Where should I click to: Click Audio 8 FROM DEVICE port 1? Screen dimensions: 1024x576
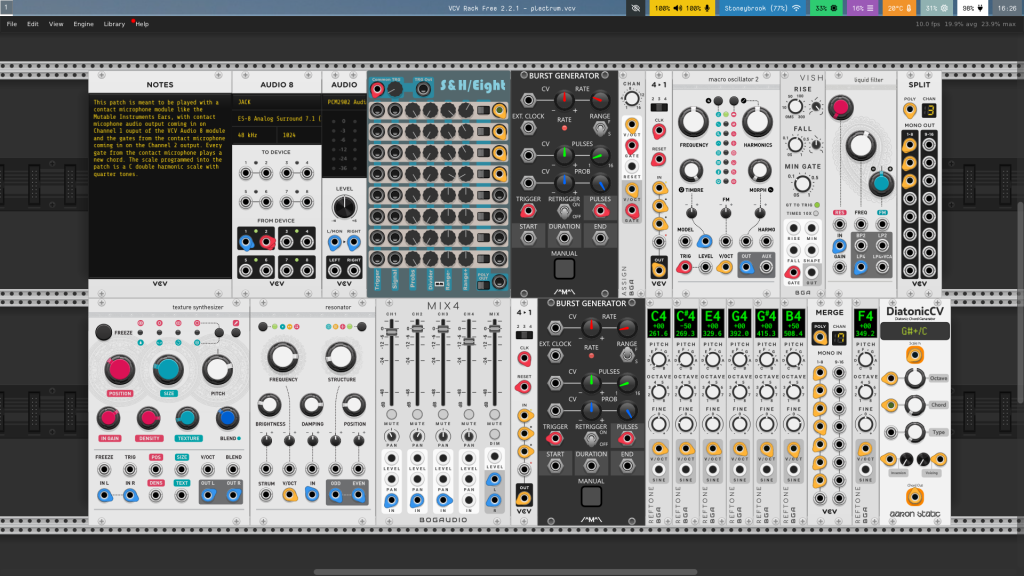pos(246,242)
